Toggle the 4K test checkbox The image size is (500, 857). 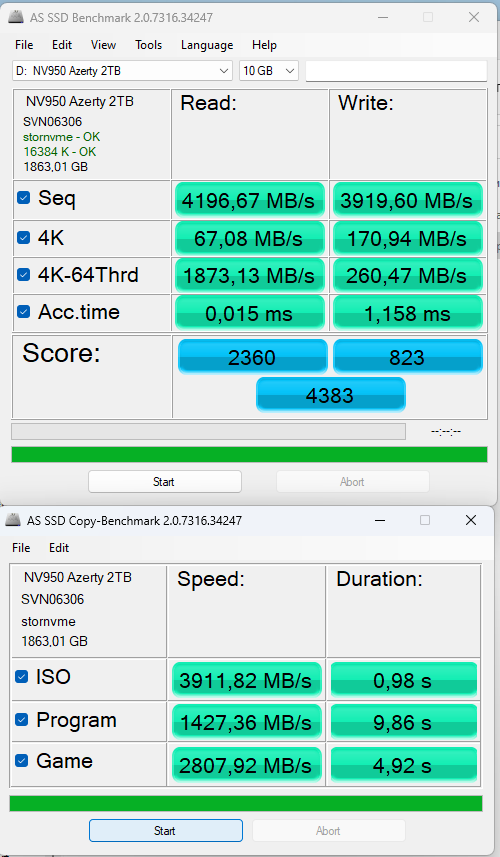23,237
